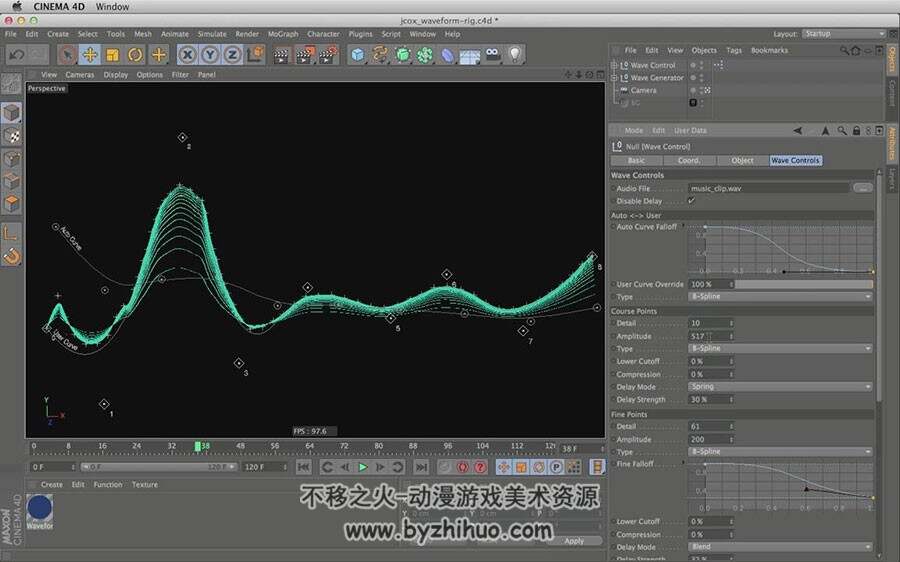Toggle Position keyframe recording icon
900x562 pixels.
(504, 467)
